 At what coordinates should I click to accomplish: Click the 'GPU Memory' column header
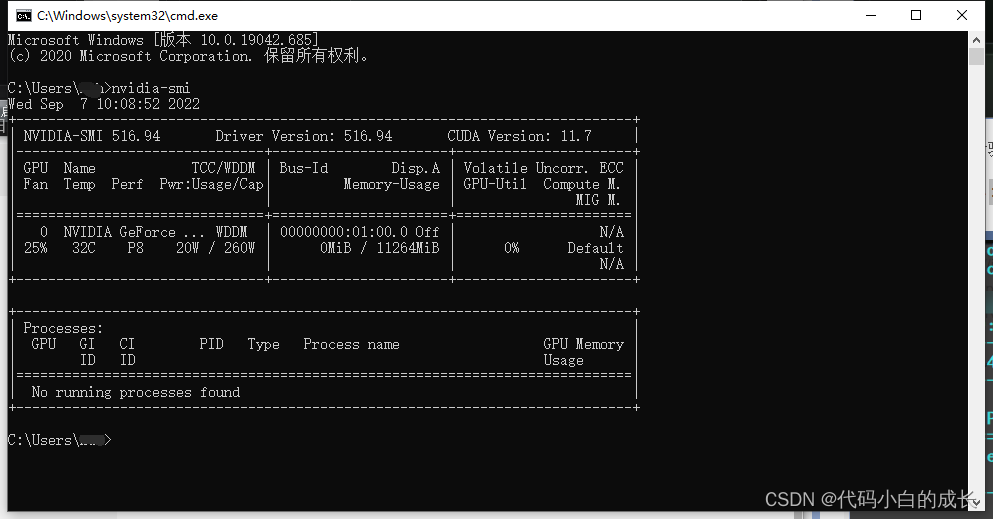click(x=583, y=344)
